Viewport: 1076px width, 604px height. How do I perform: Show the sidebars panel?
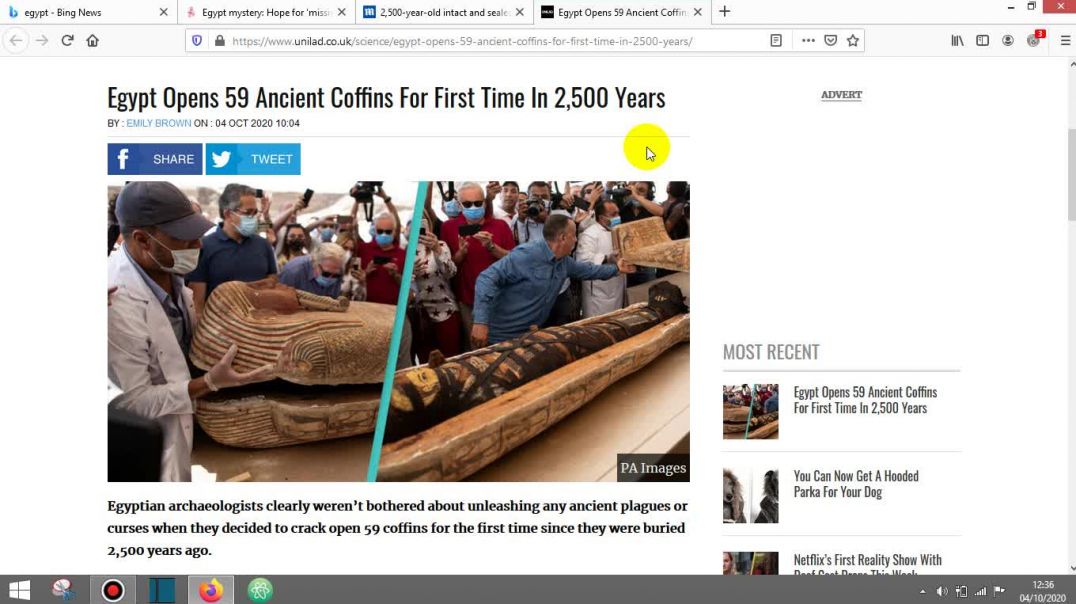pyautogui.click(x=983, y=40)
